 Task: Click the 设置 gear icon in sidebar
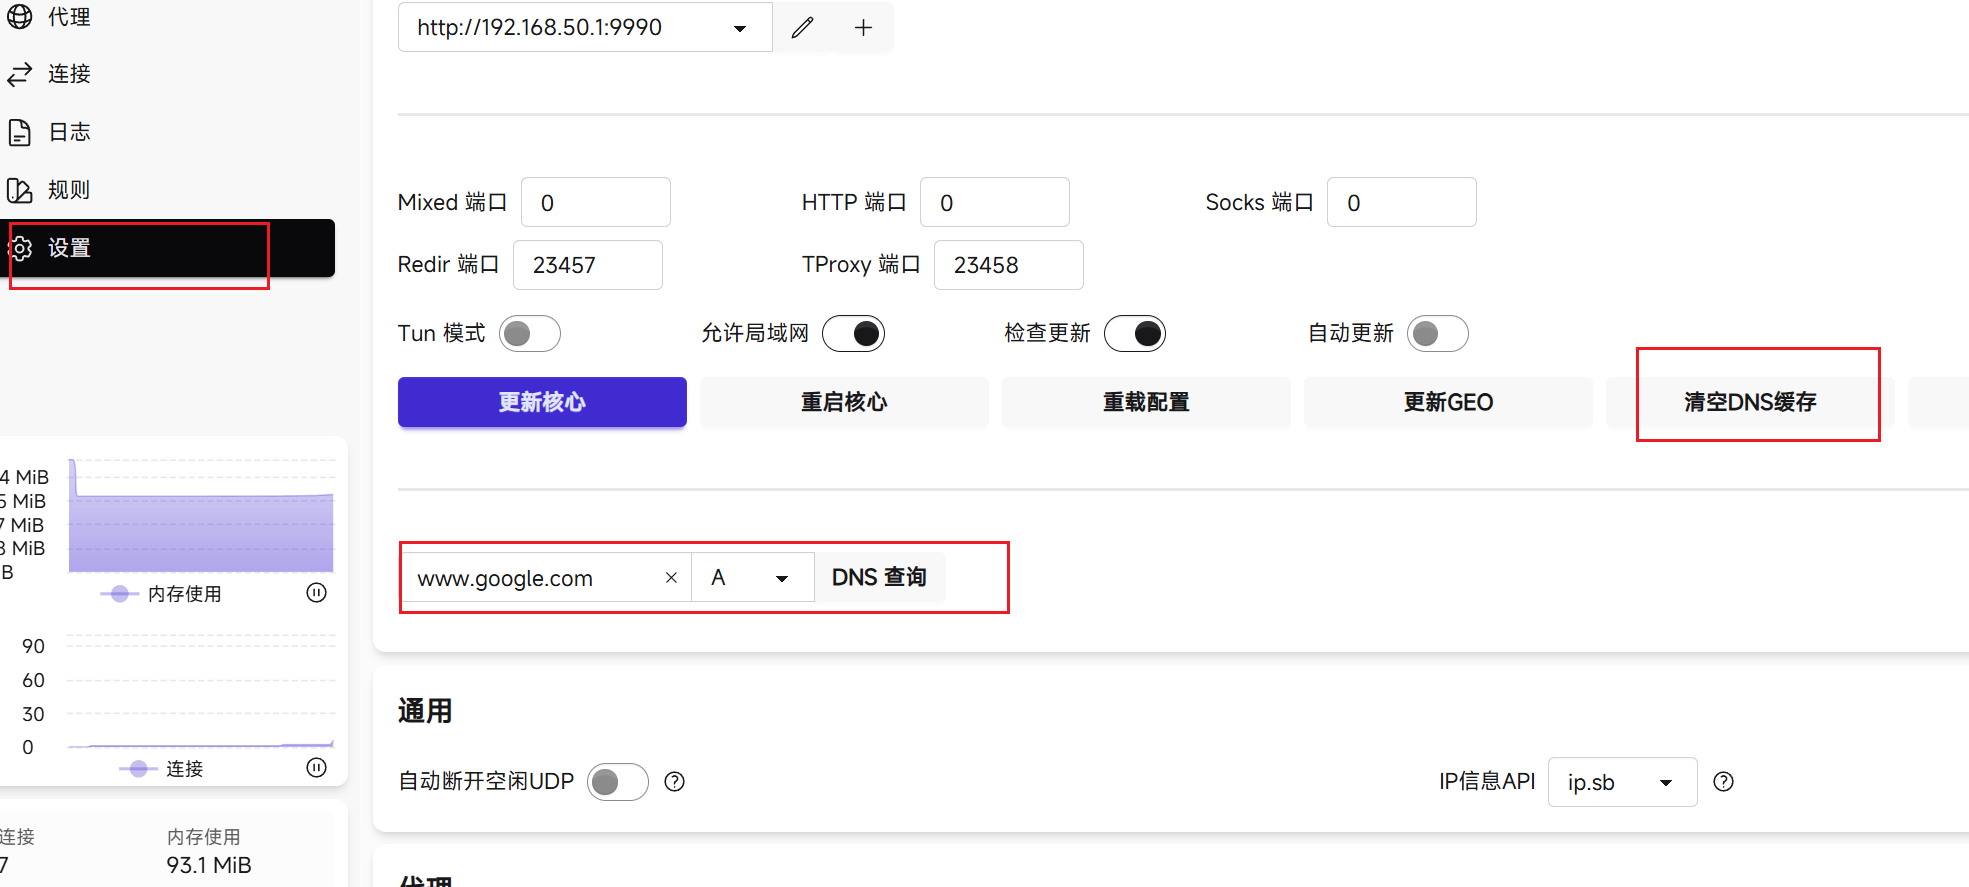click(x=21, y=248)
